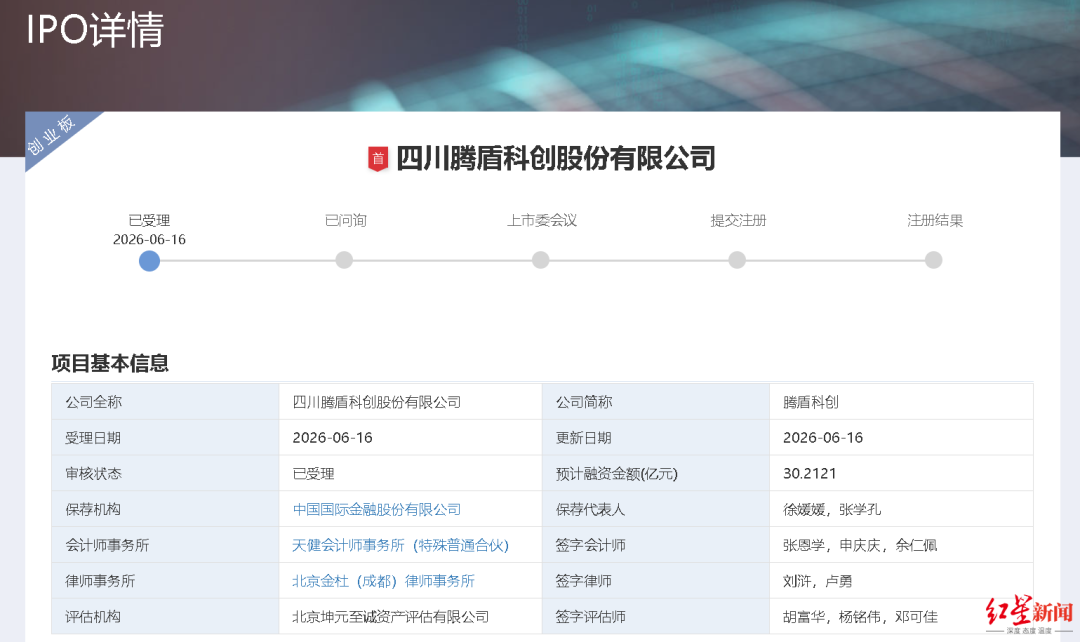This screenshot has width=1080, height=642.
Task: Click the 受理日期 value 2026-06-16
Action: (x=333, y=438)
